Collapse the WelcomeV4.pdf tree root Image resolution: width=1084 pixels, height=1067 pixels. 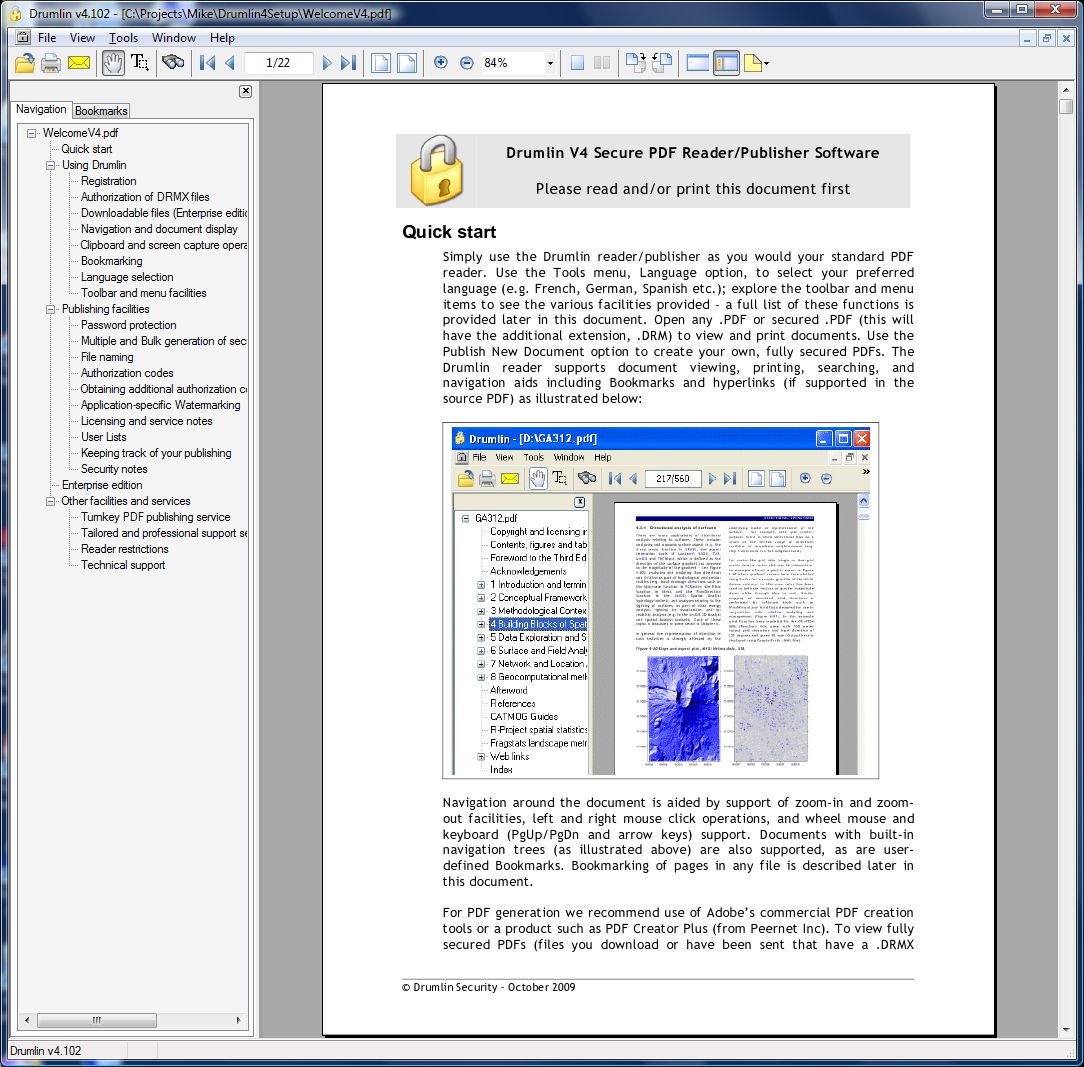[31, 133]
